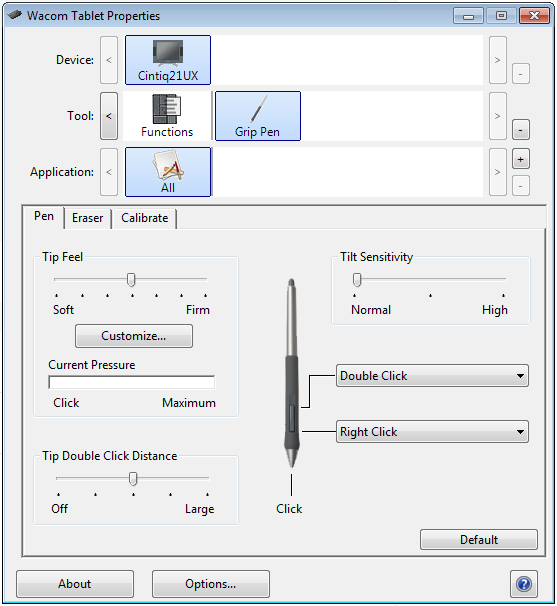Click the Tip Feel slider handle
The width and height of the screenshot is (557, 606).
click(x=131, y=280)
